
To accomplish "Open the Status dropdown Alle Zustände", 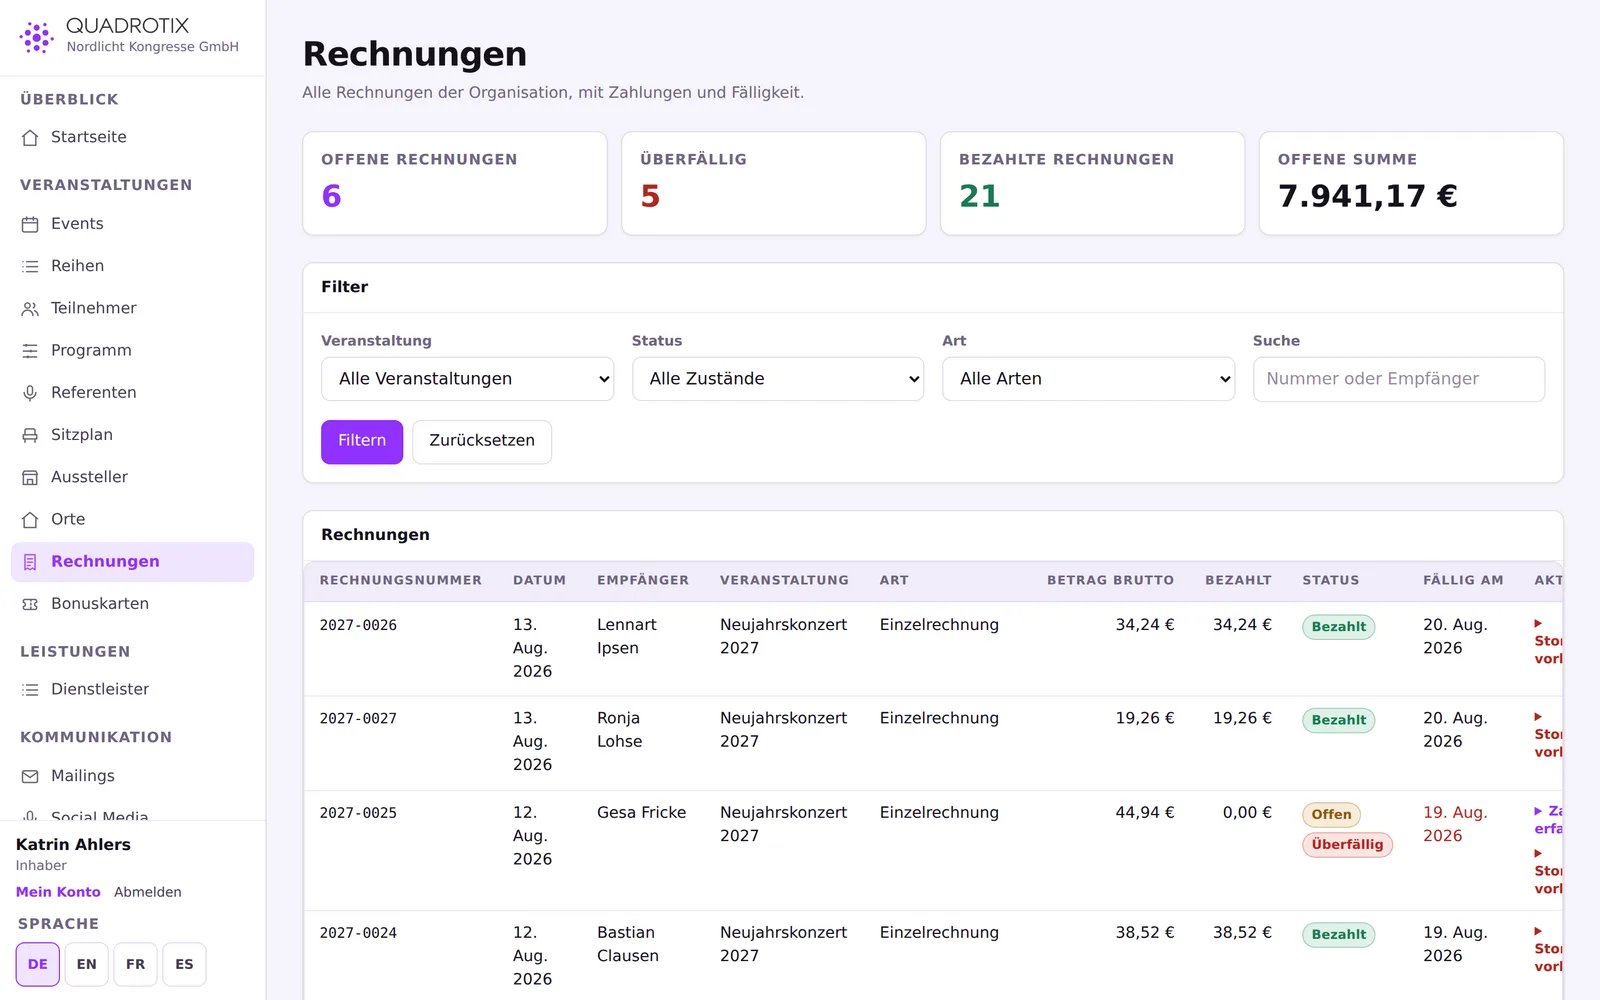I will 778,379.
